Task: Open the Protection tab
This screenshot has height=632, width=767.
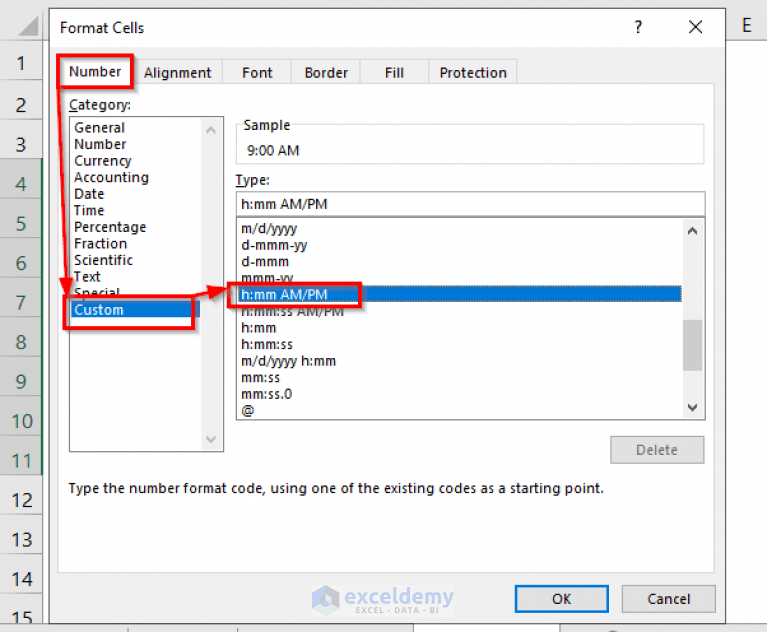Action: pos(473,73)
